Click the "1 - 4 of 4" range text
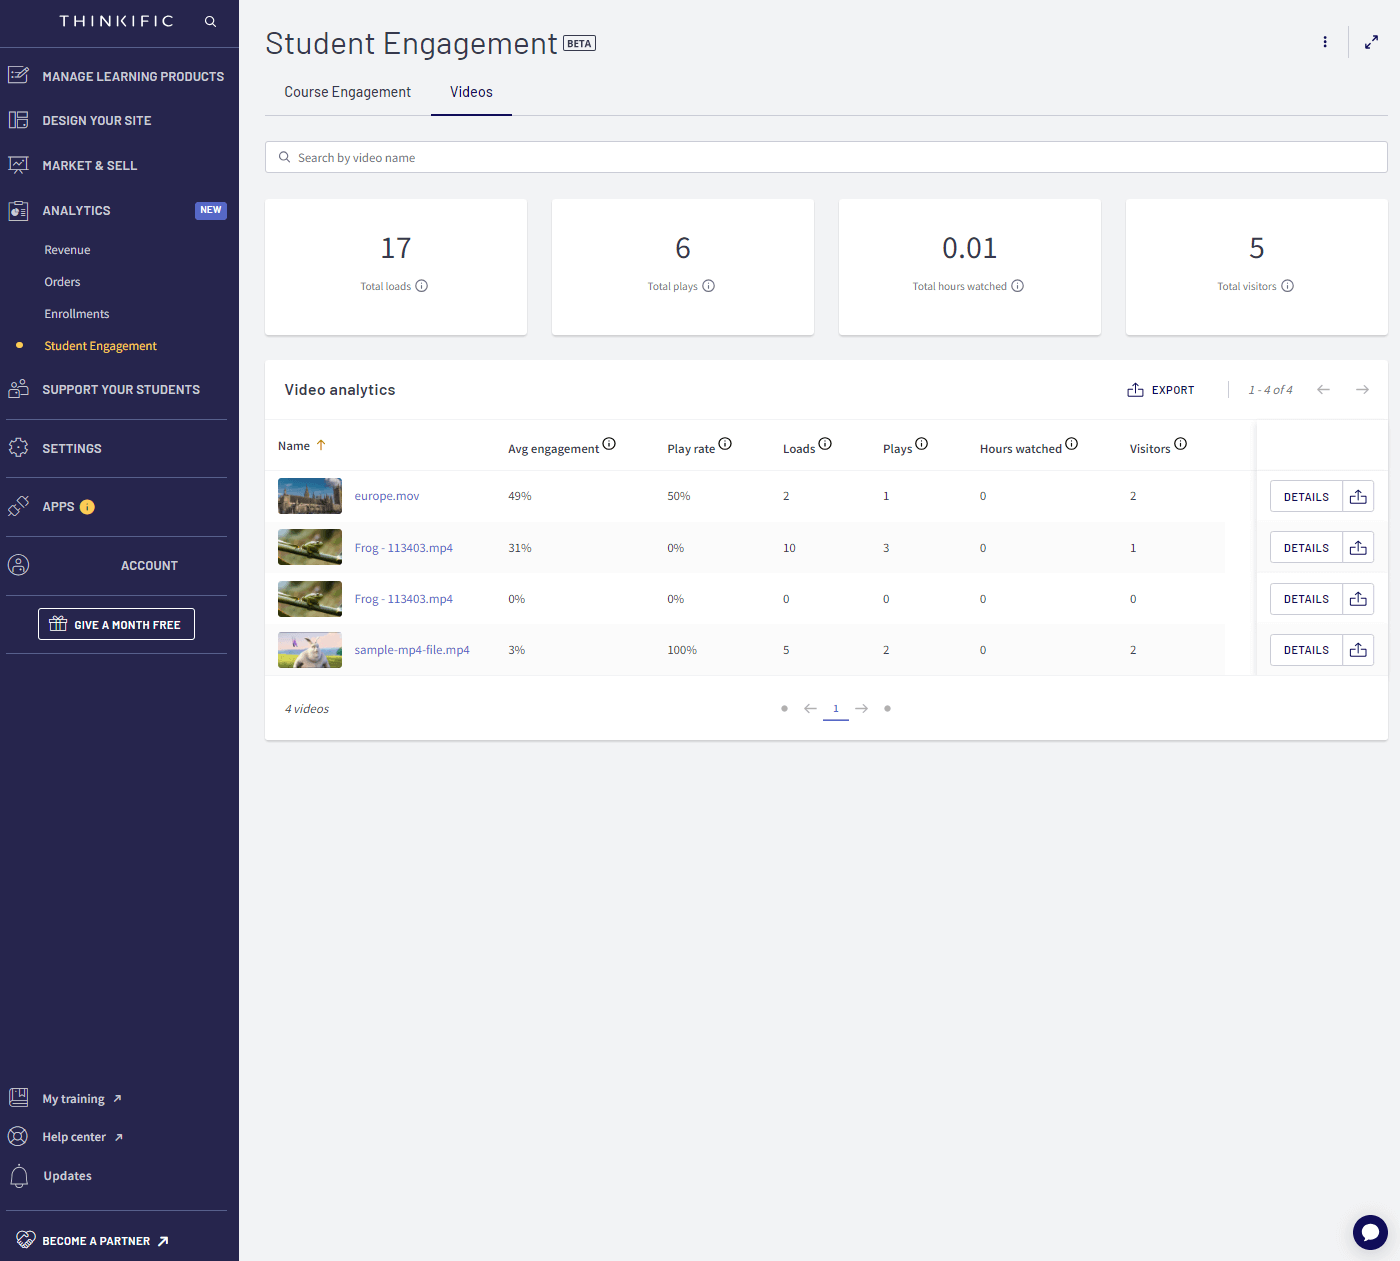This screenshot has height=1261, width=1400. 1270,390
